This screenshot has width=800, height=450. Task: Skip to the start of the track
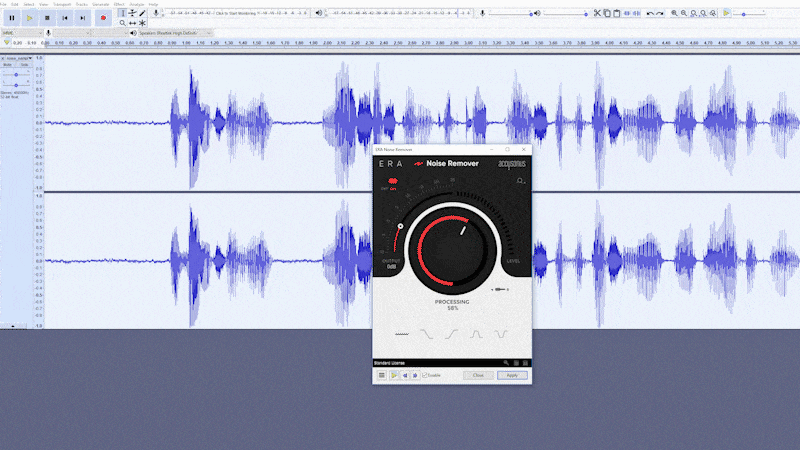click(65, 18)
